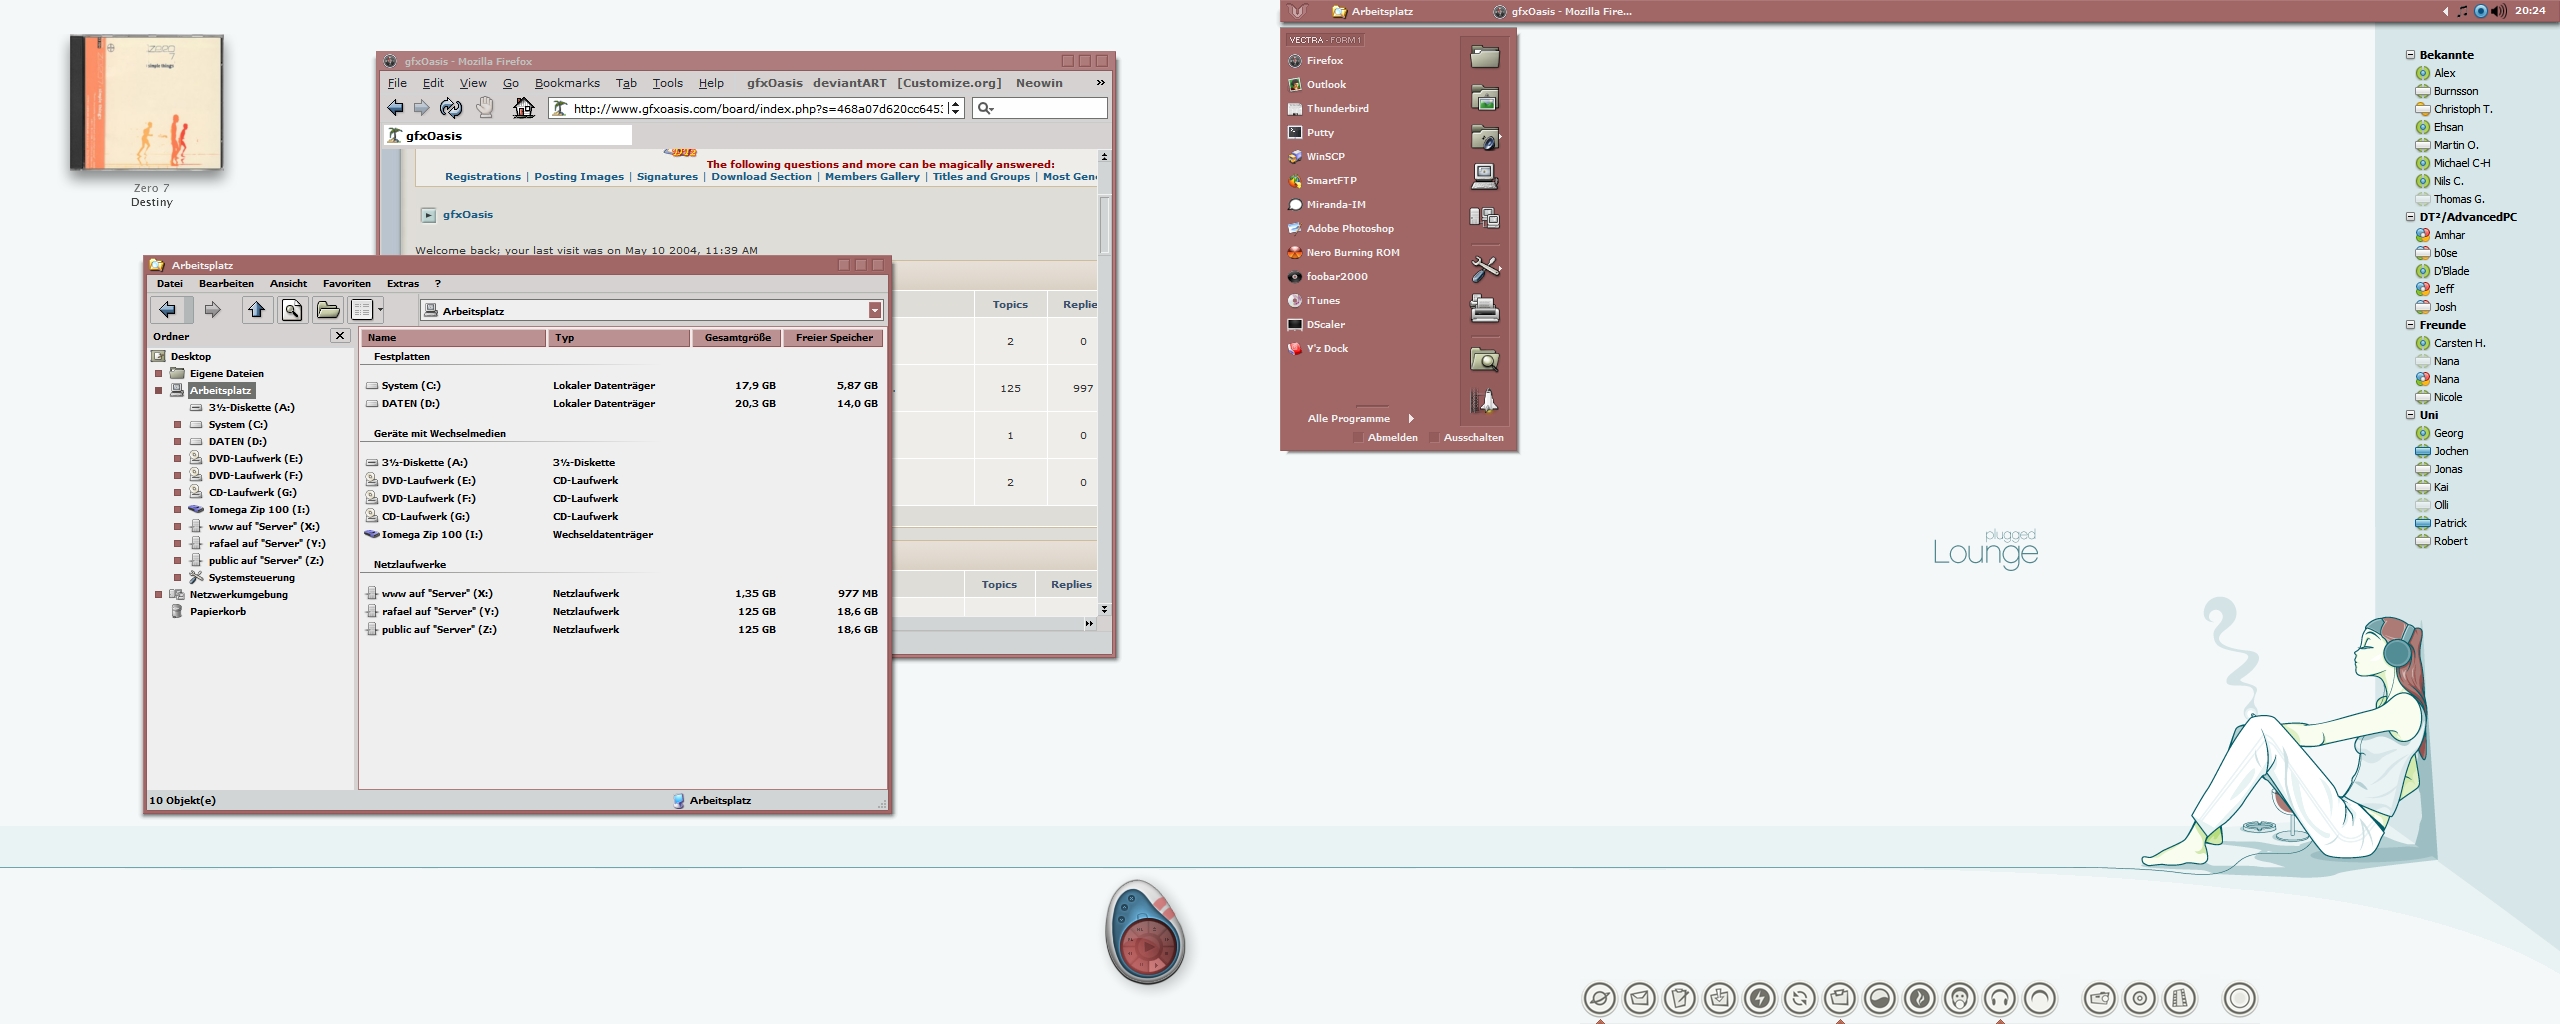The width and height of the screenshot is (2560, 1024).
Task: Open the printers icon in start menu
Action: (x=1485, y=309)
